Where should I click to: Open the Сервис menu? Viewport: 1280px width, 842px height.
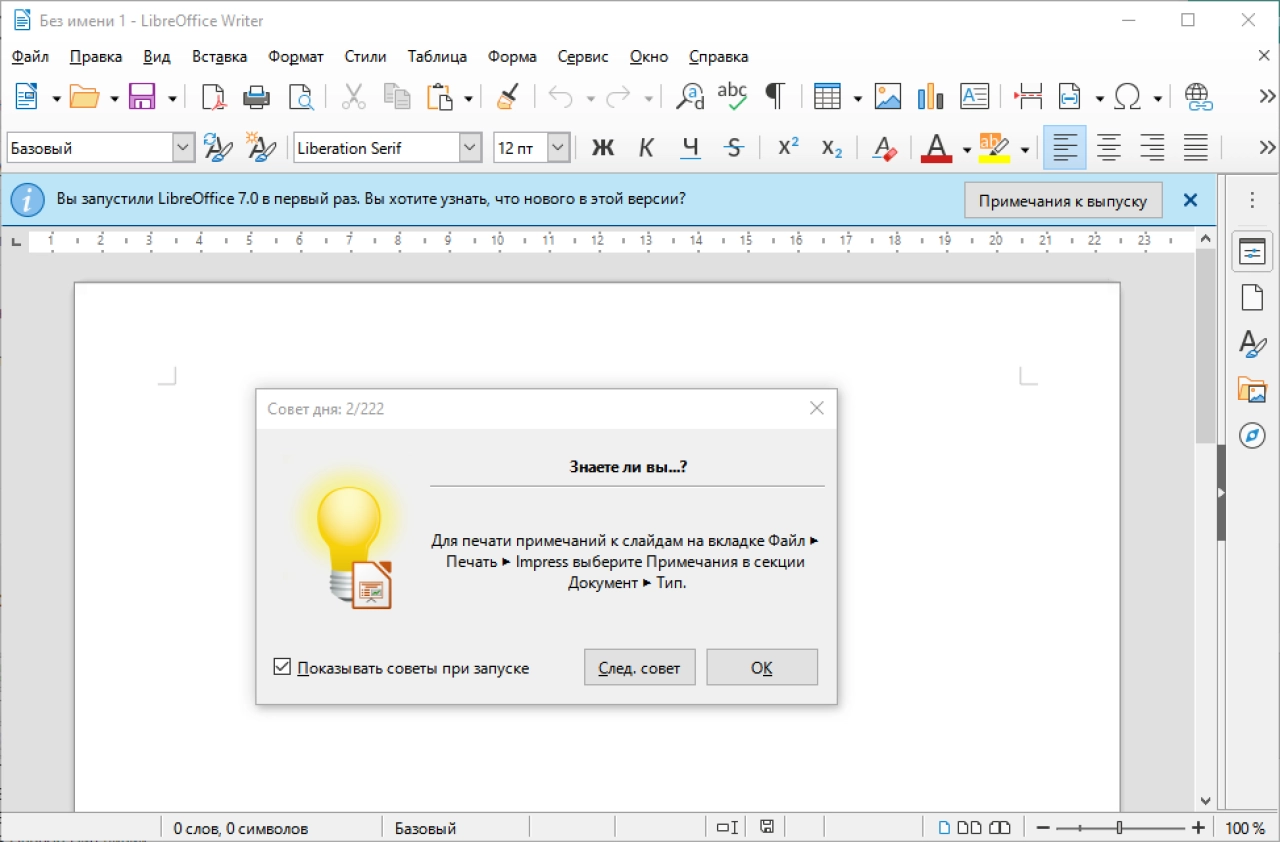[583, 56]
